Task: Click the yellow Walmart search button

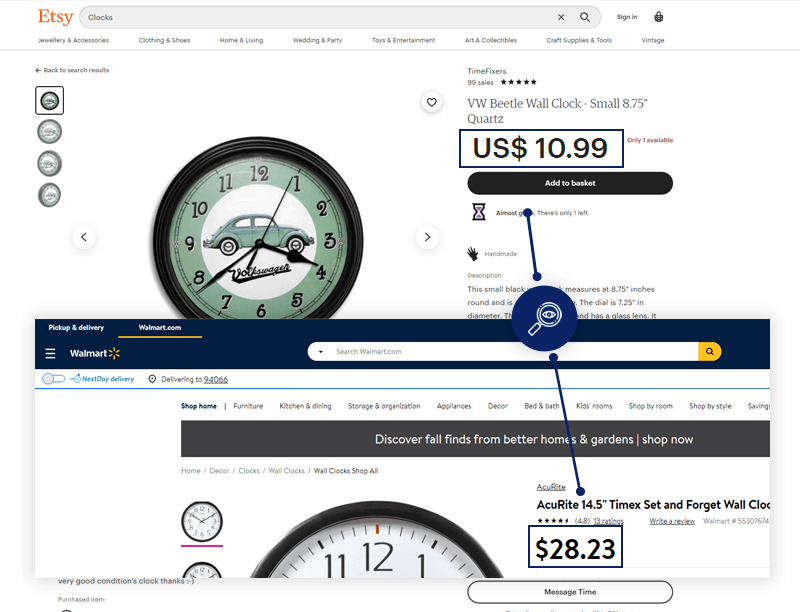Action: [709, 352]
